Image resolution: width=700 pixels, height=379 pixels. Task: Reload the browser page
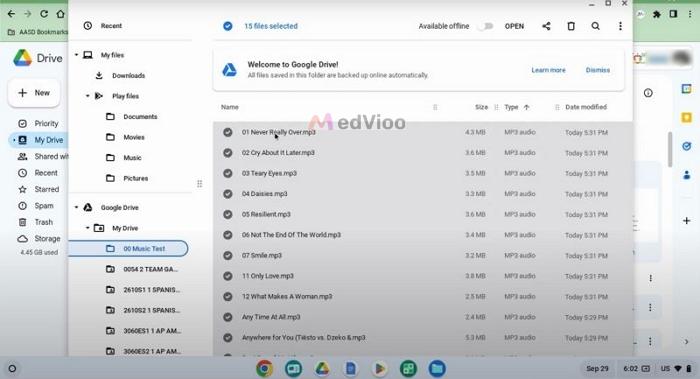point(44,14)
